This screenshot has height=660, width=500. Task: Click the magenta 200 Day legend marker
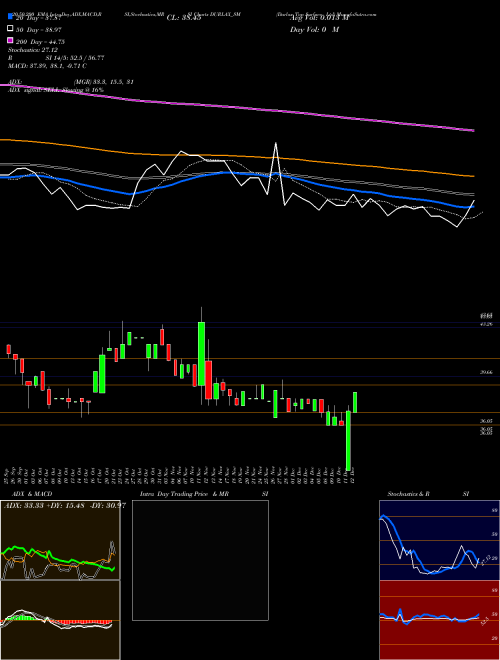point(11,41)
